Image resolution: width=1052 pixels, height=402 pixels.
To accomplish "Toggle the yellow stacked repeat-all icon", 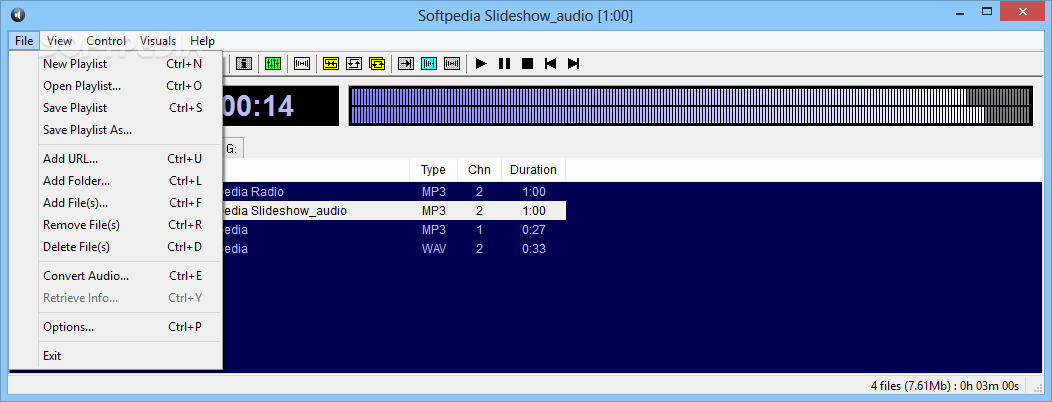I will point(377,64).
